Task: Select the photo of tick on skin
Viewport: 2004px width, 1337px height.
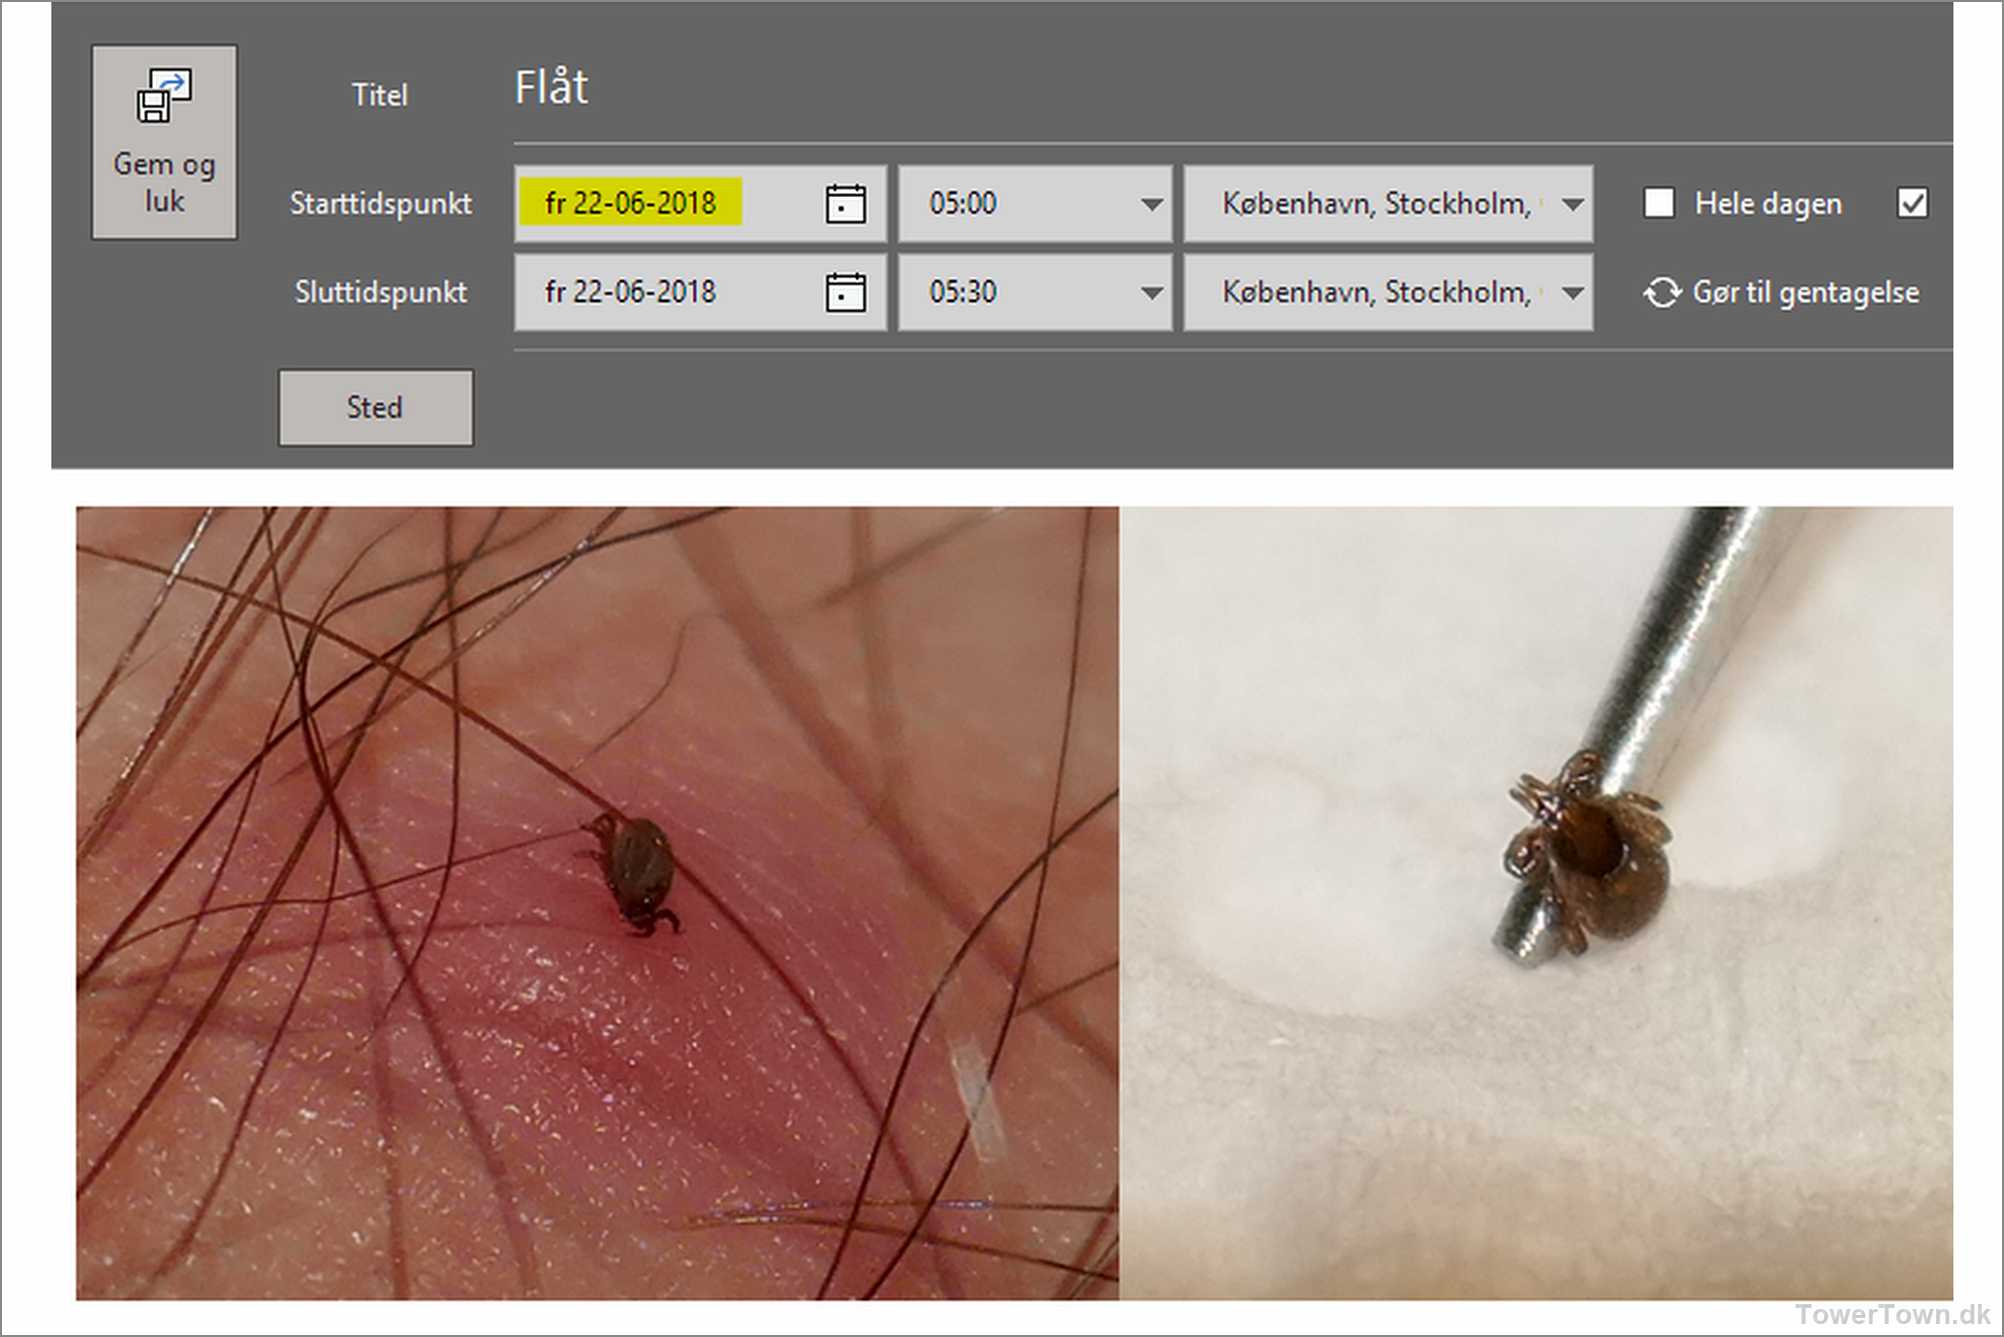Action: coord(597,902)
